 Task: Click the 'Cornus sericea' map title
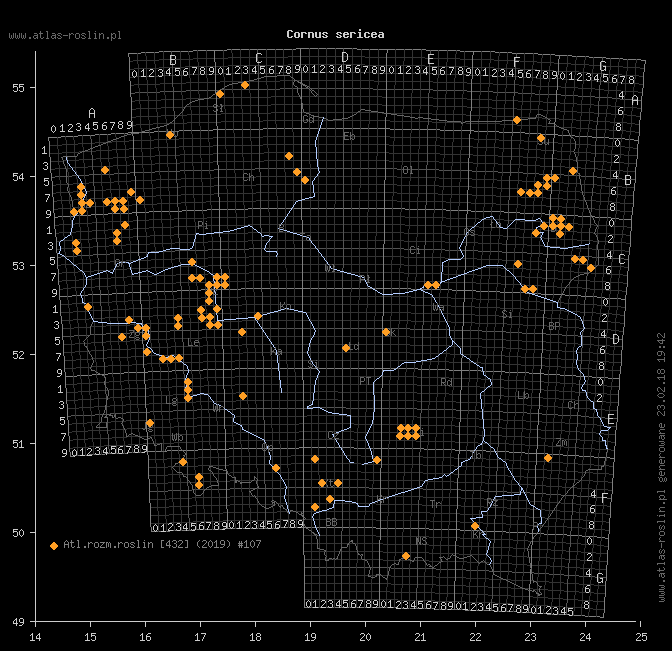(x=335, y=34)
